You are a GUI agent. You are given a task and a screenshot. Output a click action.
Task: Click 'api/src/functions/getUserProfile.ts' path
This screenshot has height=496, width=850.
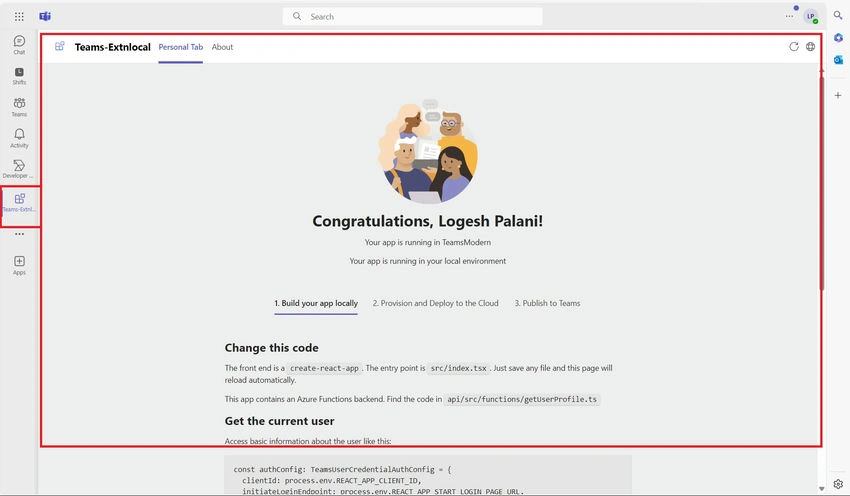(x=522, y=400)
